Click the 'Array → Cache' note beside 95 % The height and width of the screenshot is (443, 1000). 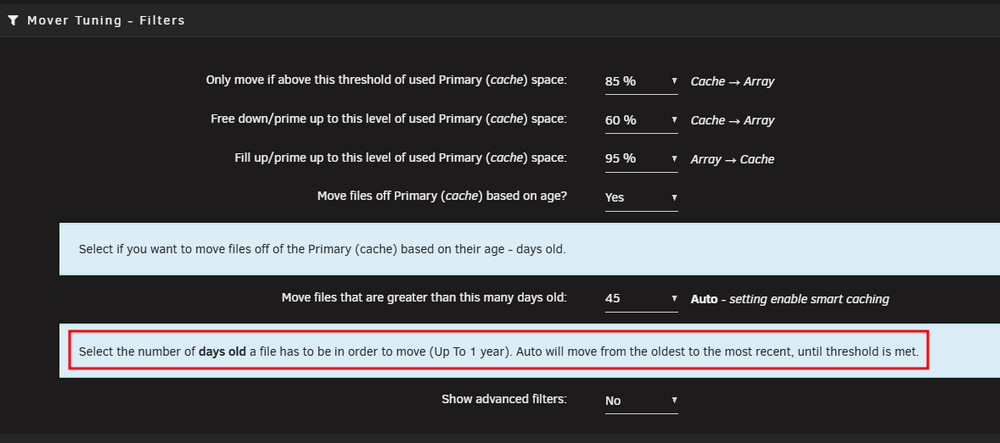pos(732,159)
